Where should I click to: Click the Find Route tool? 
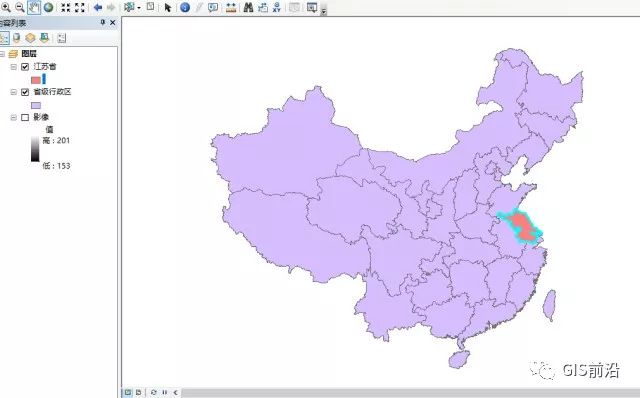tap(263, 7)
